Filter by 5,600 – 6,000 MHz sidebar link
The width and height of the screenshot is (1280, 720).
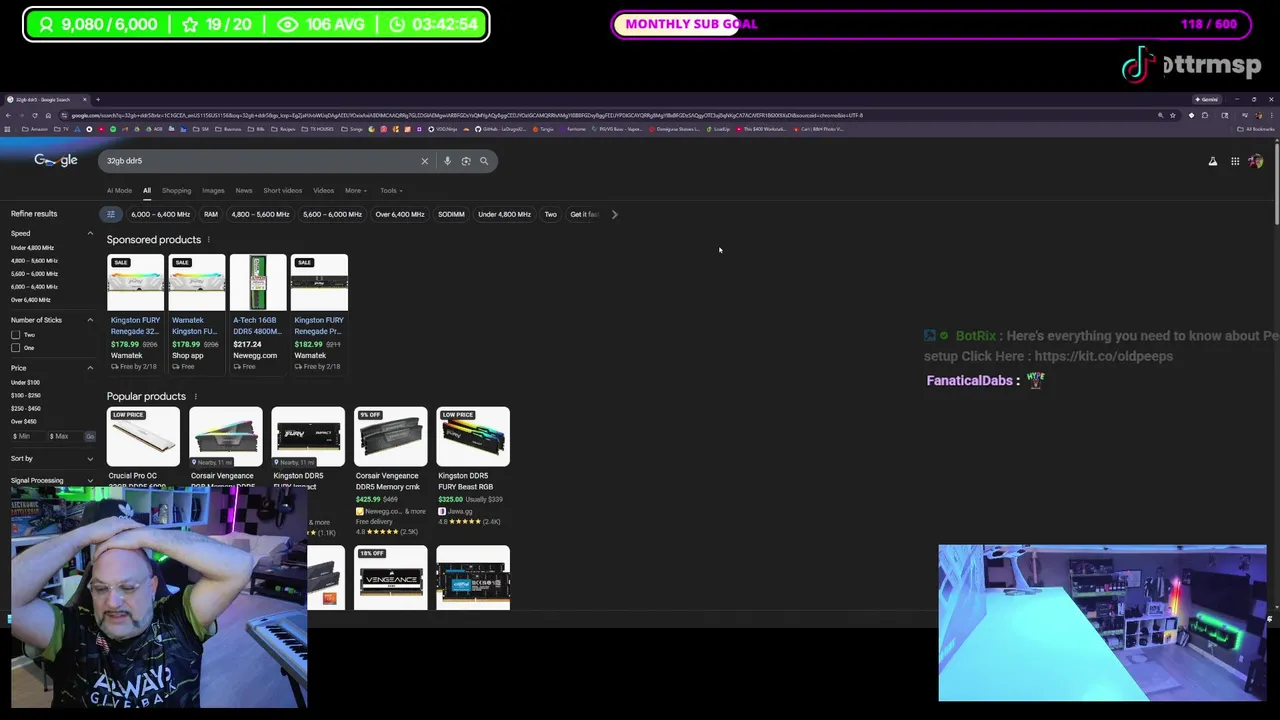34,274
